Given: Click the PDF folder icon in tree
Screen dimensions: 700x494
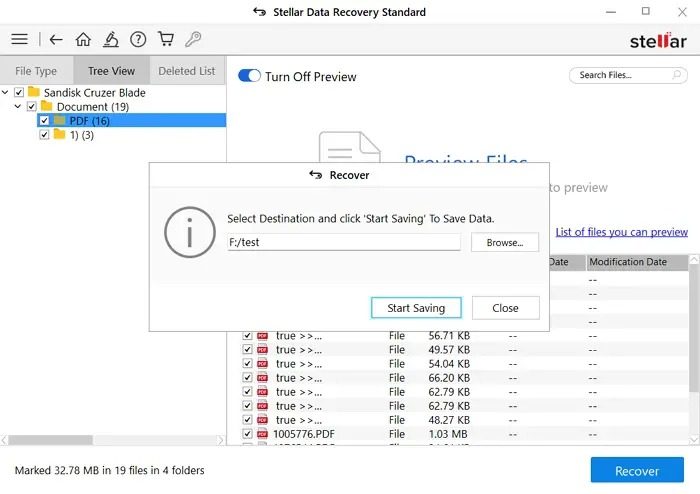Looking at the screenshot, I should pos(59,120).
